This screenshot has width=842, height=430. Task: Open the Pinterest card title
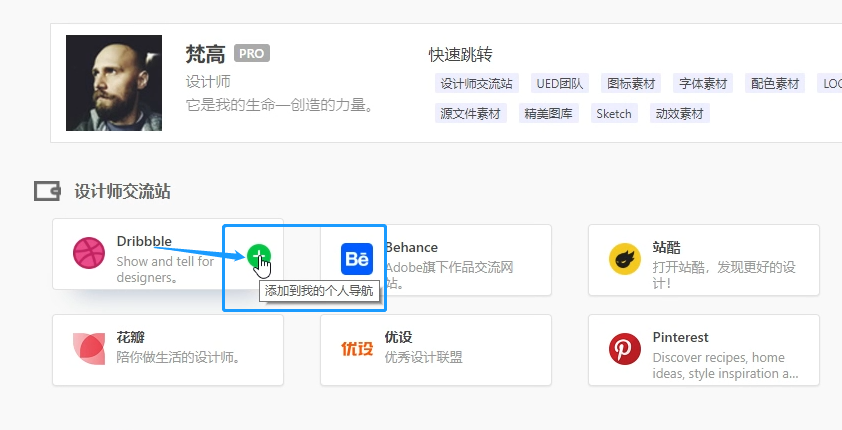click(680, 338)
